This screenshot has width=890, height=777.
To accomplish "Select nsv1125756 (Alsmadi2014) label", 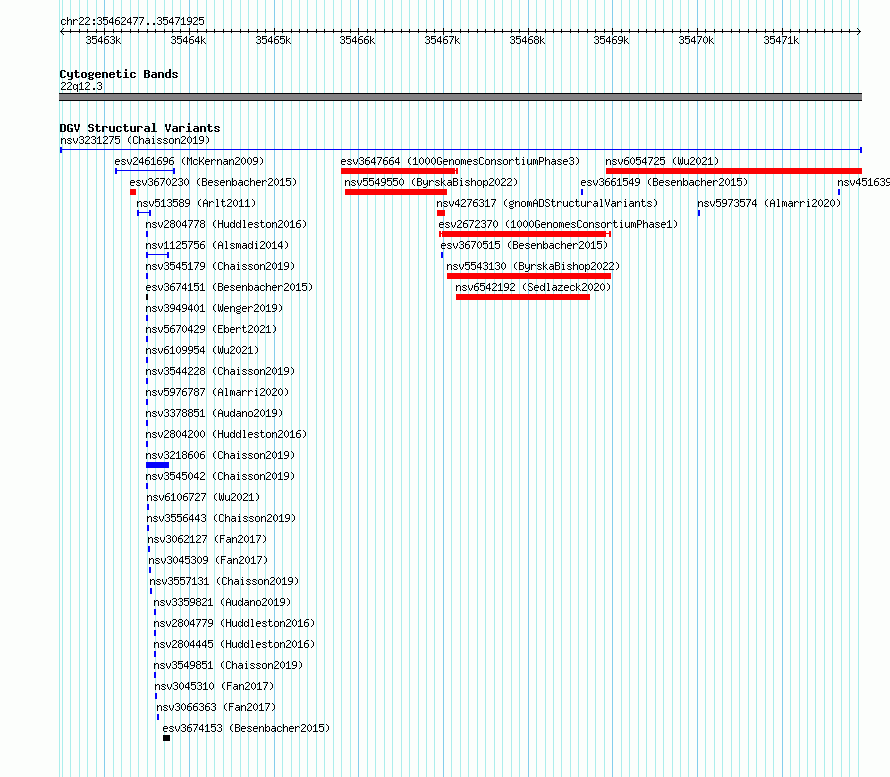I will point(217,245).
